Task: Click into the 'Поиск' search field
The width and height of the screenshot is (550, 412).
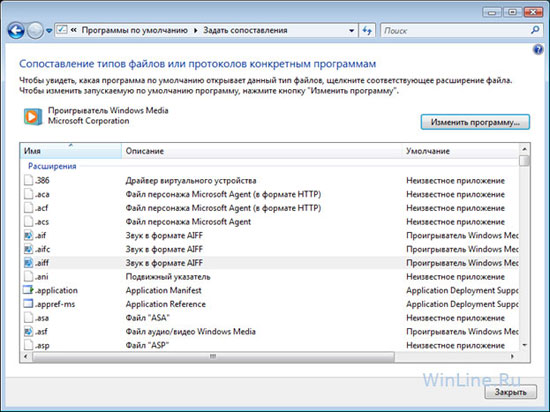Action: click(x=456, y=31)
